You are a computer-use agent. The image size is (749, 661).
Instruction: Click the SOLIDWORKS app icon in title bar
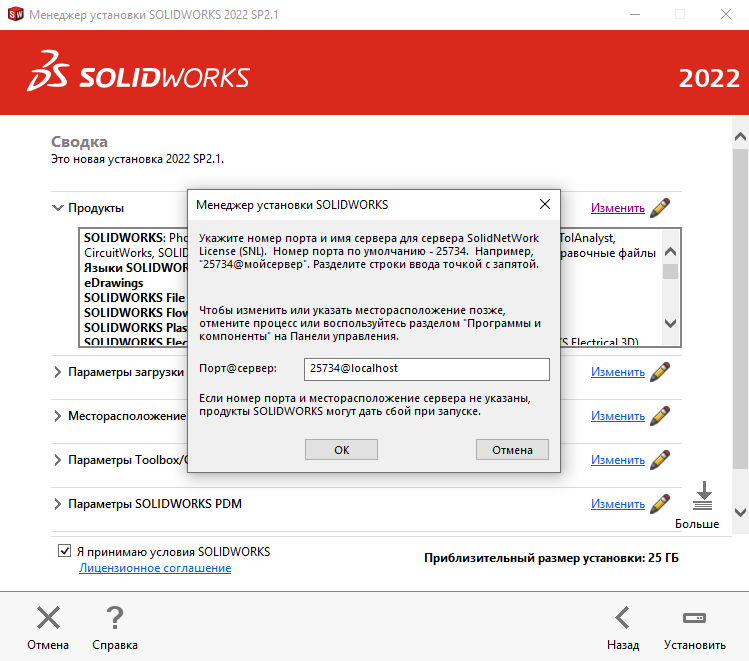tap(15, 14)
